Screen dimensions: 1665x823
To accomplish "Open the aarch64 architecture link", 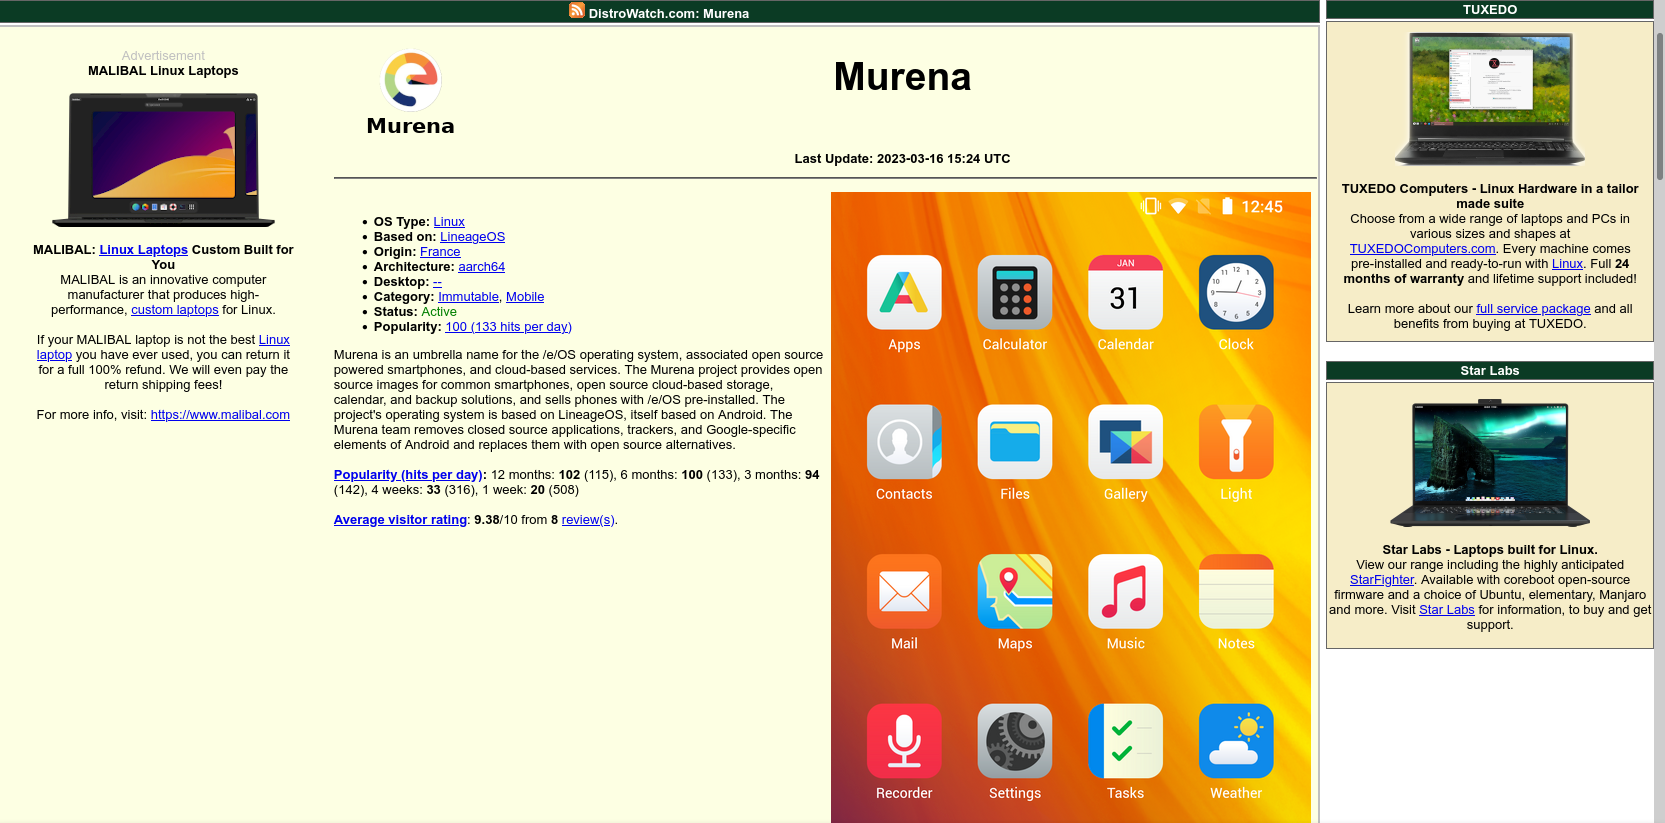I will [481, 267].
